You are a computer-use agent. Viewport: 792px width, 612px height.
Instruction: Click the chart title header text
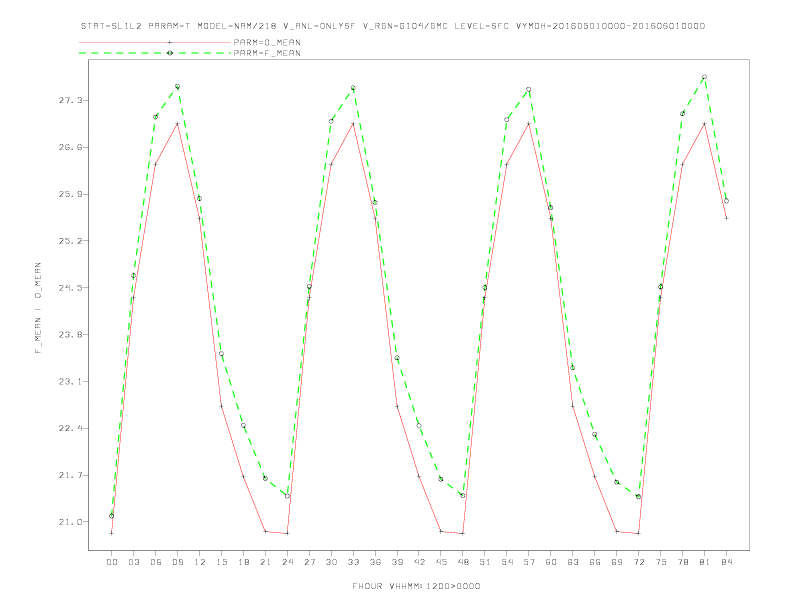pos(392,26)
